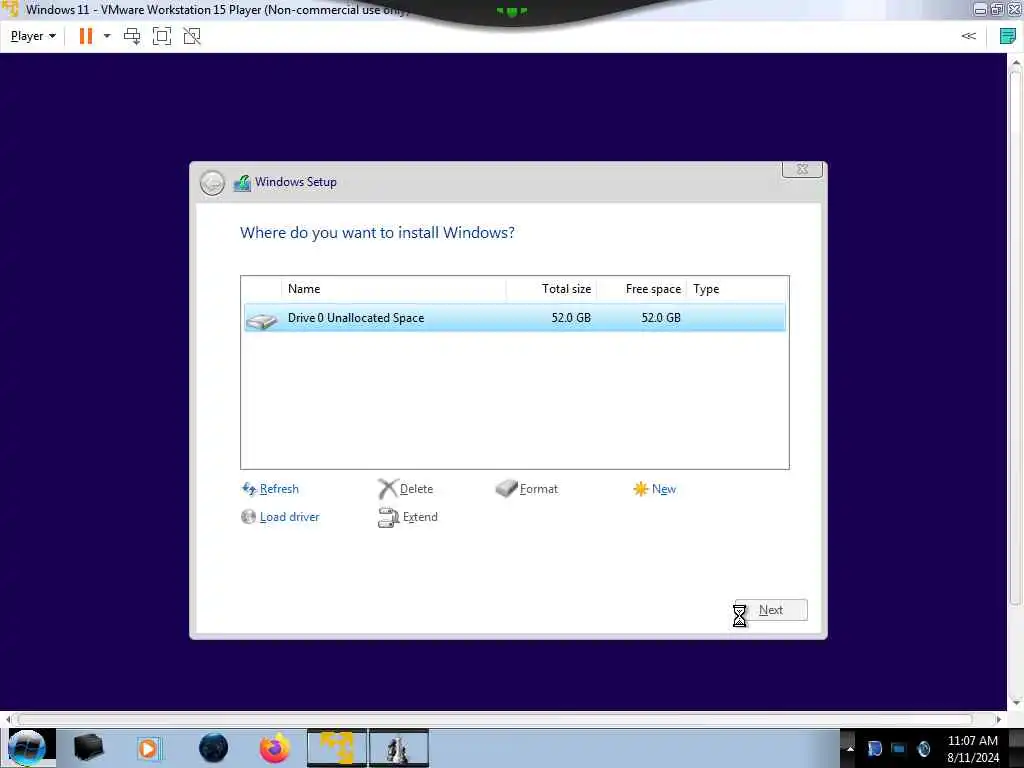Click the round dark clock-like tray icon
The image size is (1024, 768).
coord(923,748)
